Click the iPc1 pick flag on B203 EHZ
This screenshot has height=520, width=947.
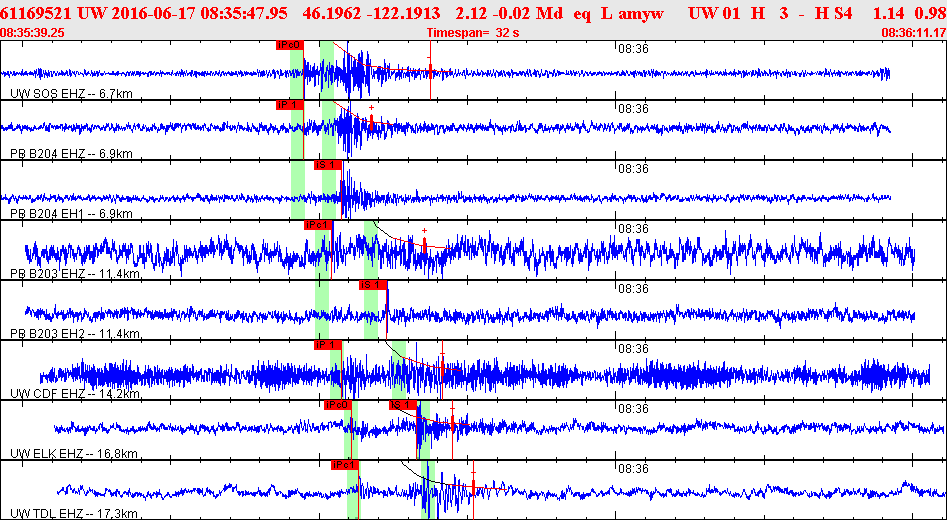pyautogui.click(x=318, y=225)
